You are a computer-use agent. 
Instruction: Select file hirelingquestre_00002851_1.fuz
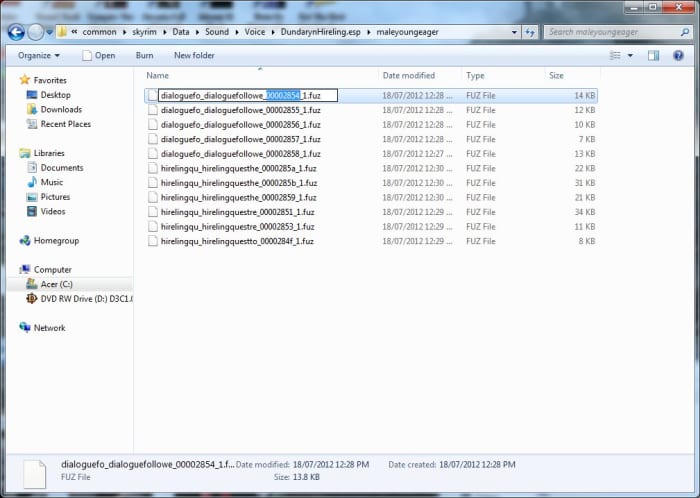(238, 212)
